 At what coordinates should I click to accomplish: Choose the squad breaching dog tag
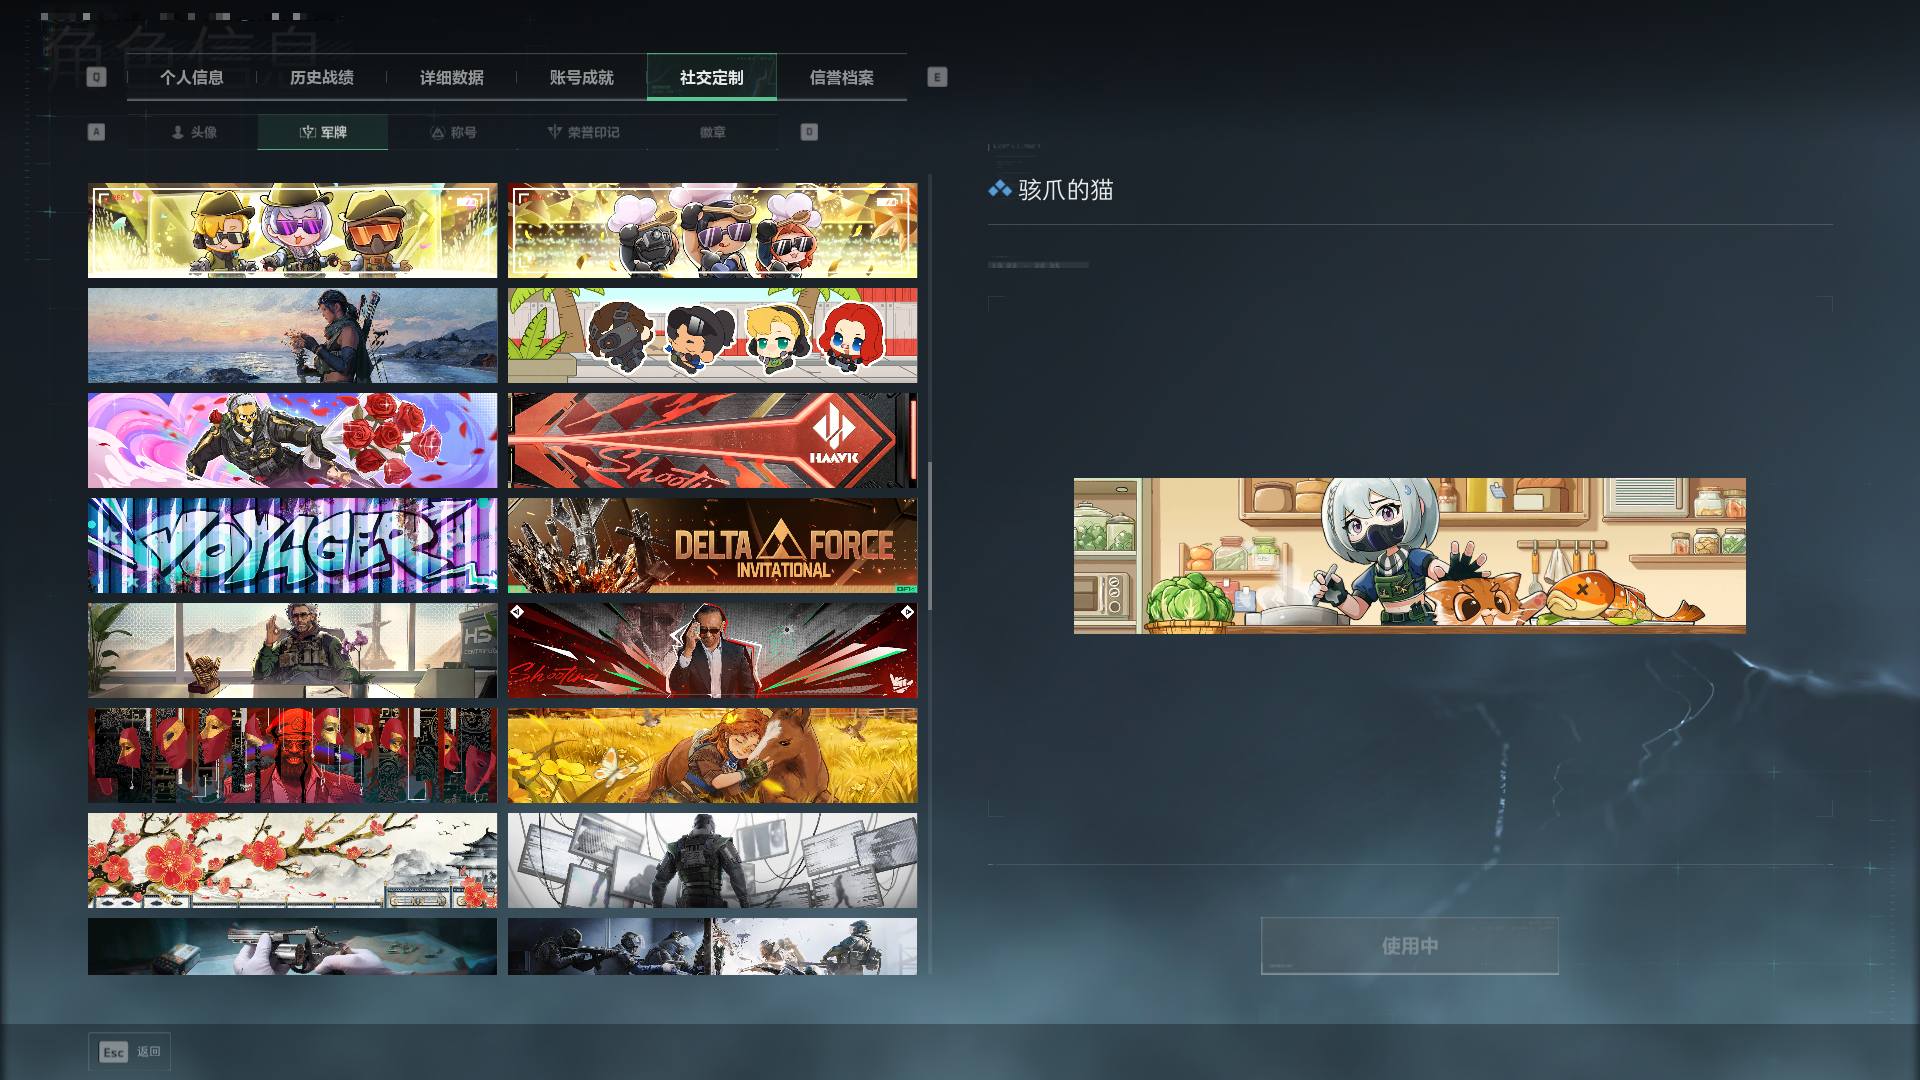click(712, 947)
